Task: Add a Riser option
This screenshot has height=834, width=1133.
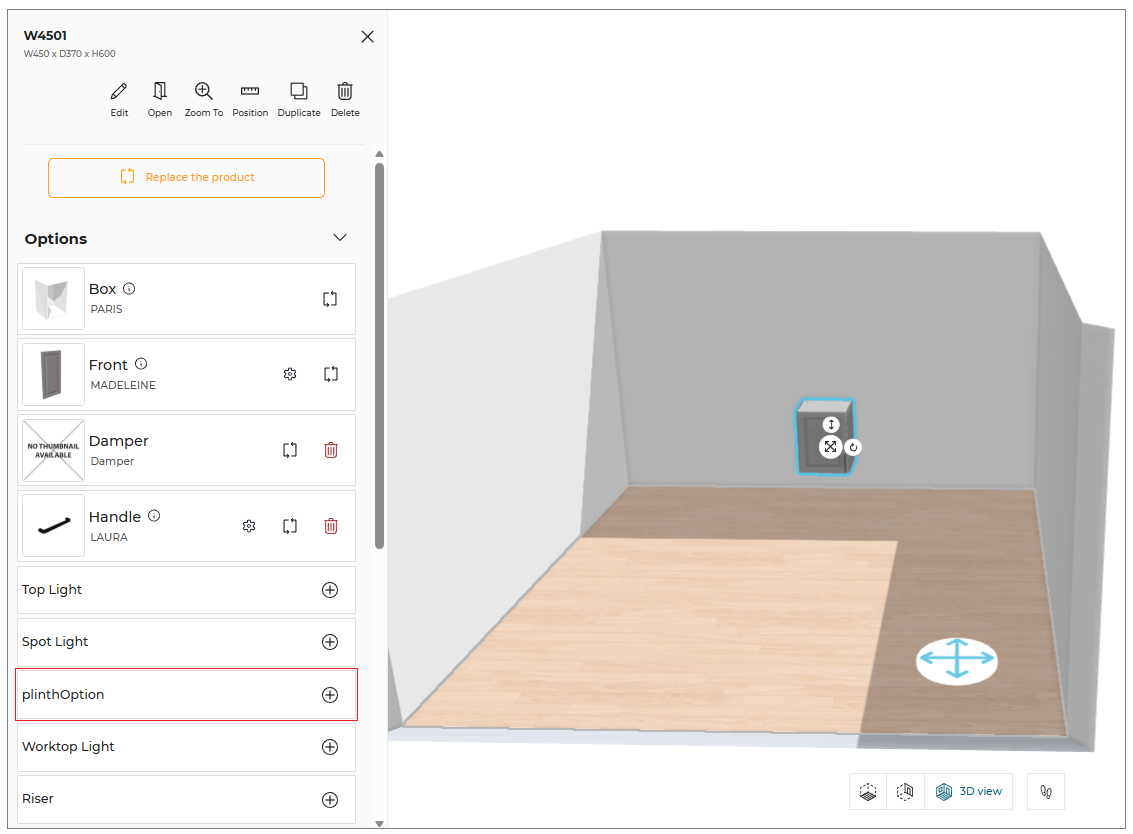Action: [x=329, y=799]
